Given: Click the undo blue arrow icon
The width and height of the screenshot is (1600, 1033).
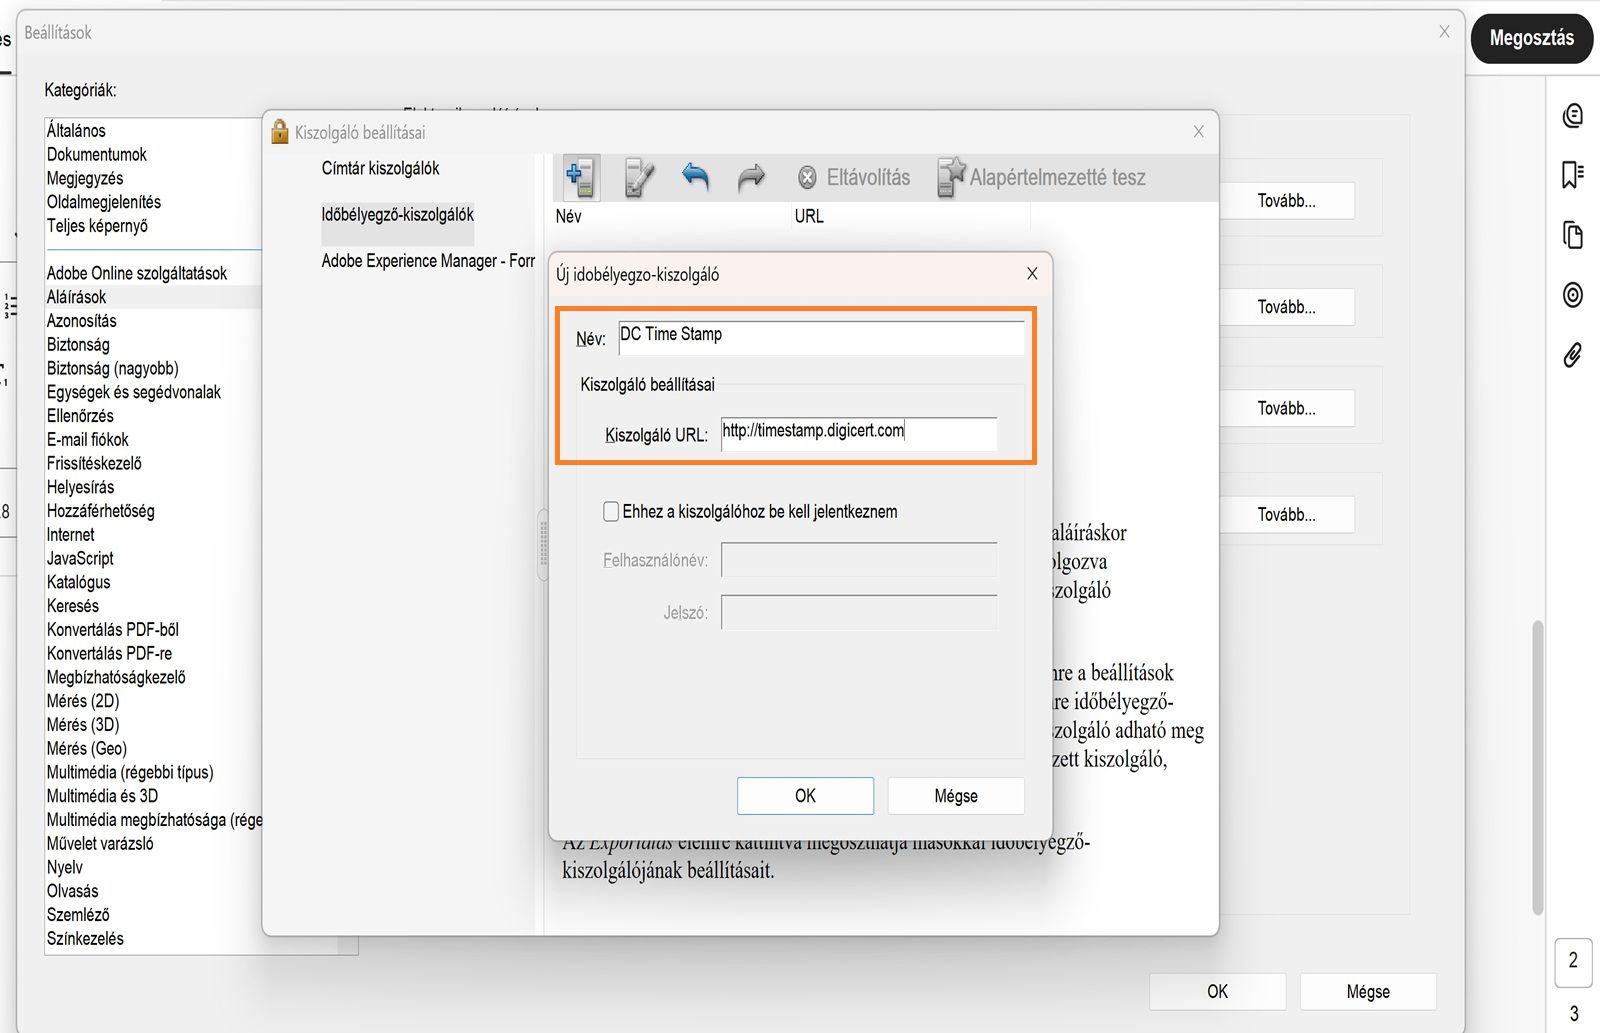Looking at the screenshot, I should click(x=695, y=177).
